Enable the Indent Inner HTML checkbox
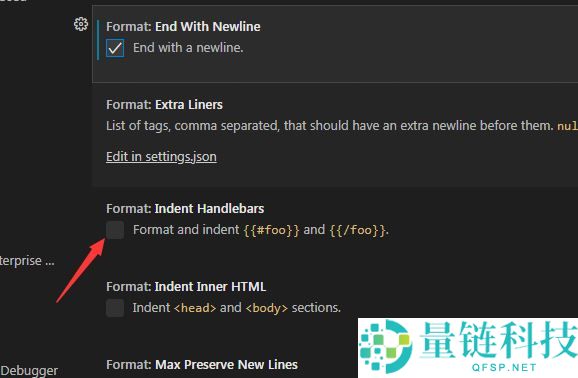578x378 pixels. pyautogui.click(x=115, y=308)
